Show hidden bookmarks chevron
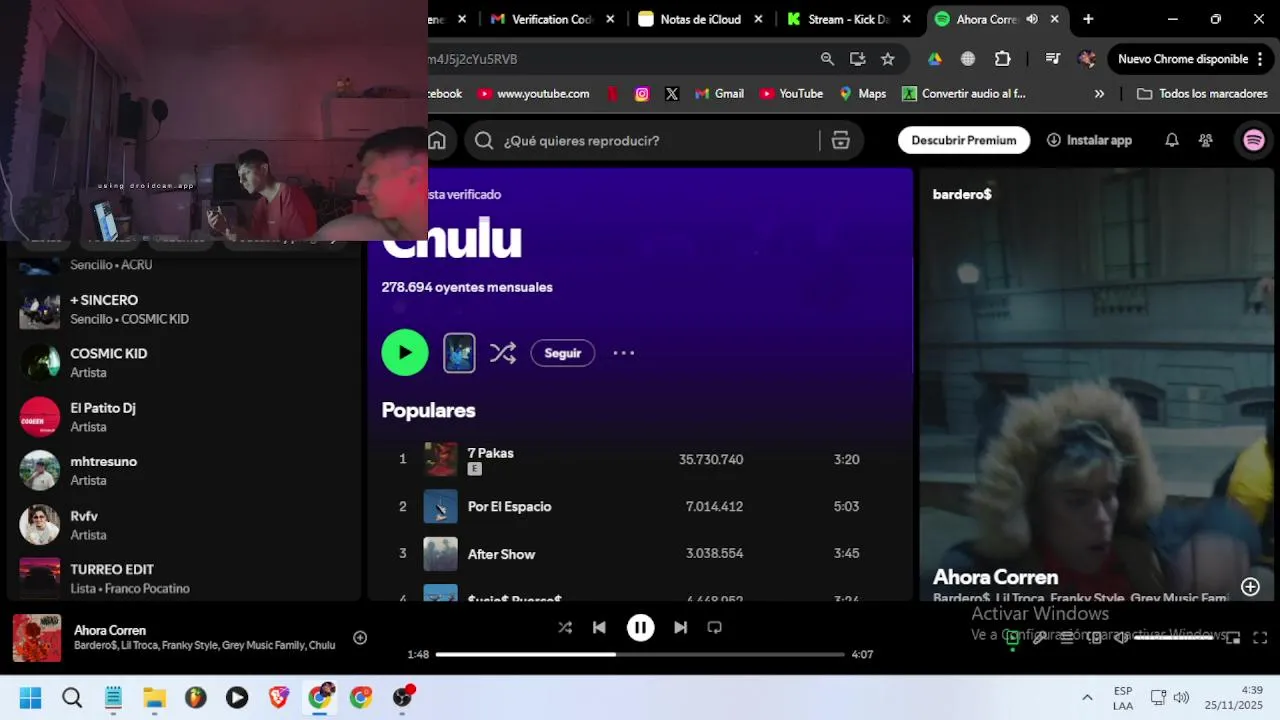Image resolution: width=1280 pixels, height=720 pixels. point(1099,93)
